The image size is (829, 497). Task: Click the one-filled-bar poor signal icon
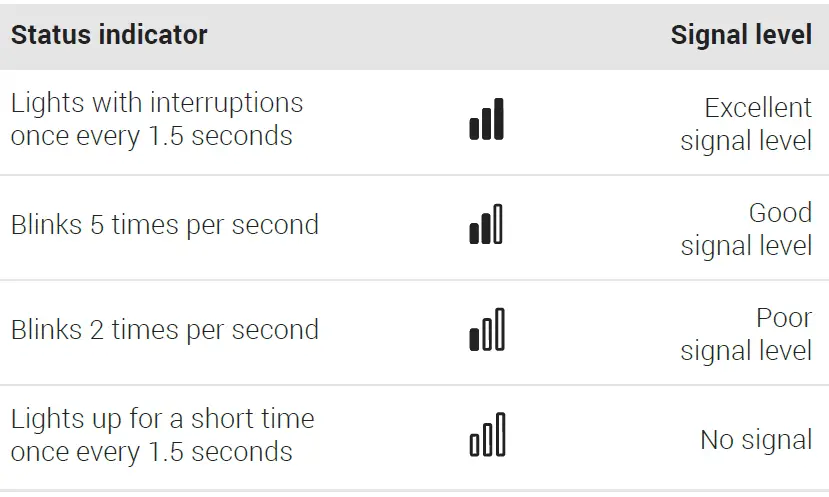pos(486,331)
